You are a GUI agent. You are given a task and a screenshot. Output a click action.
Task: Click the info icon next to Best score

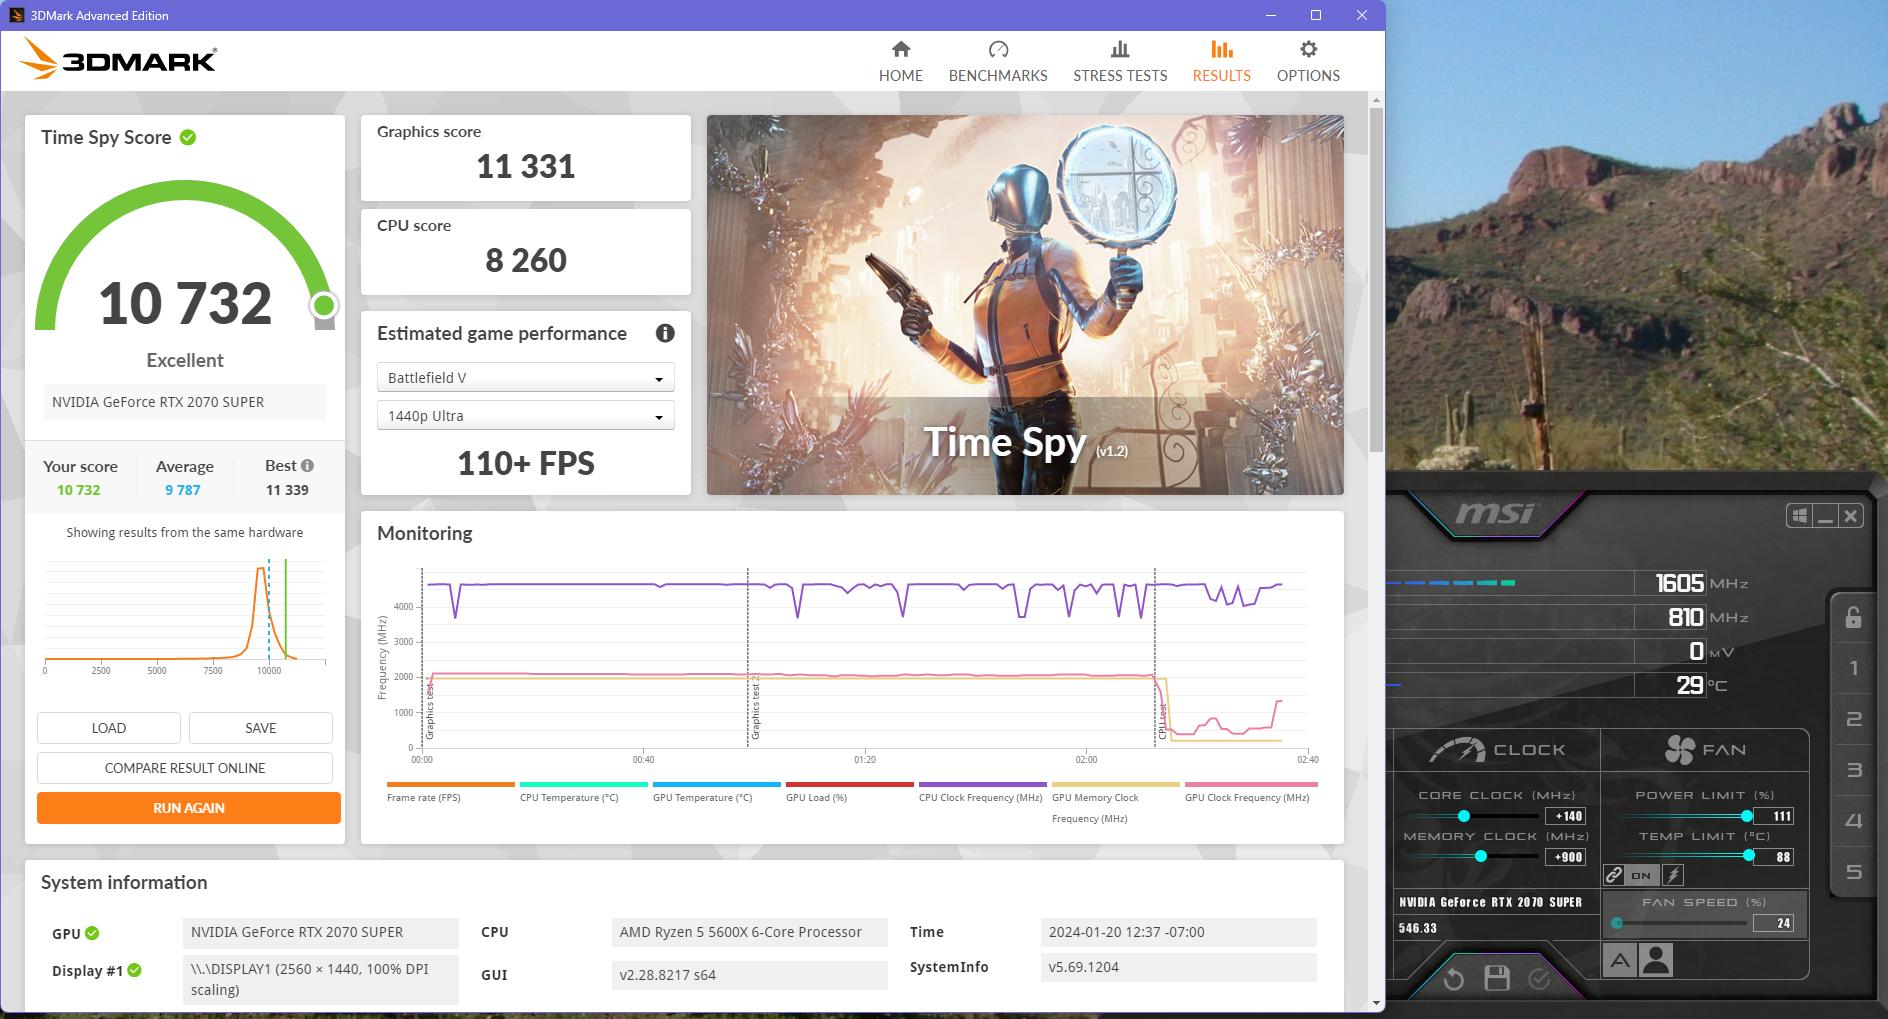pyautogui.click(x=307, y=465)
